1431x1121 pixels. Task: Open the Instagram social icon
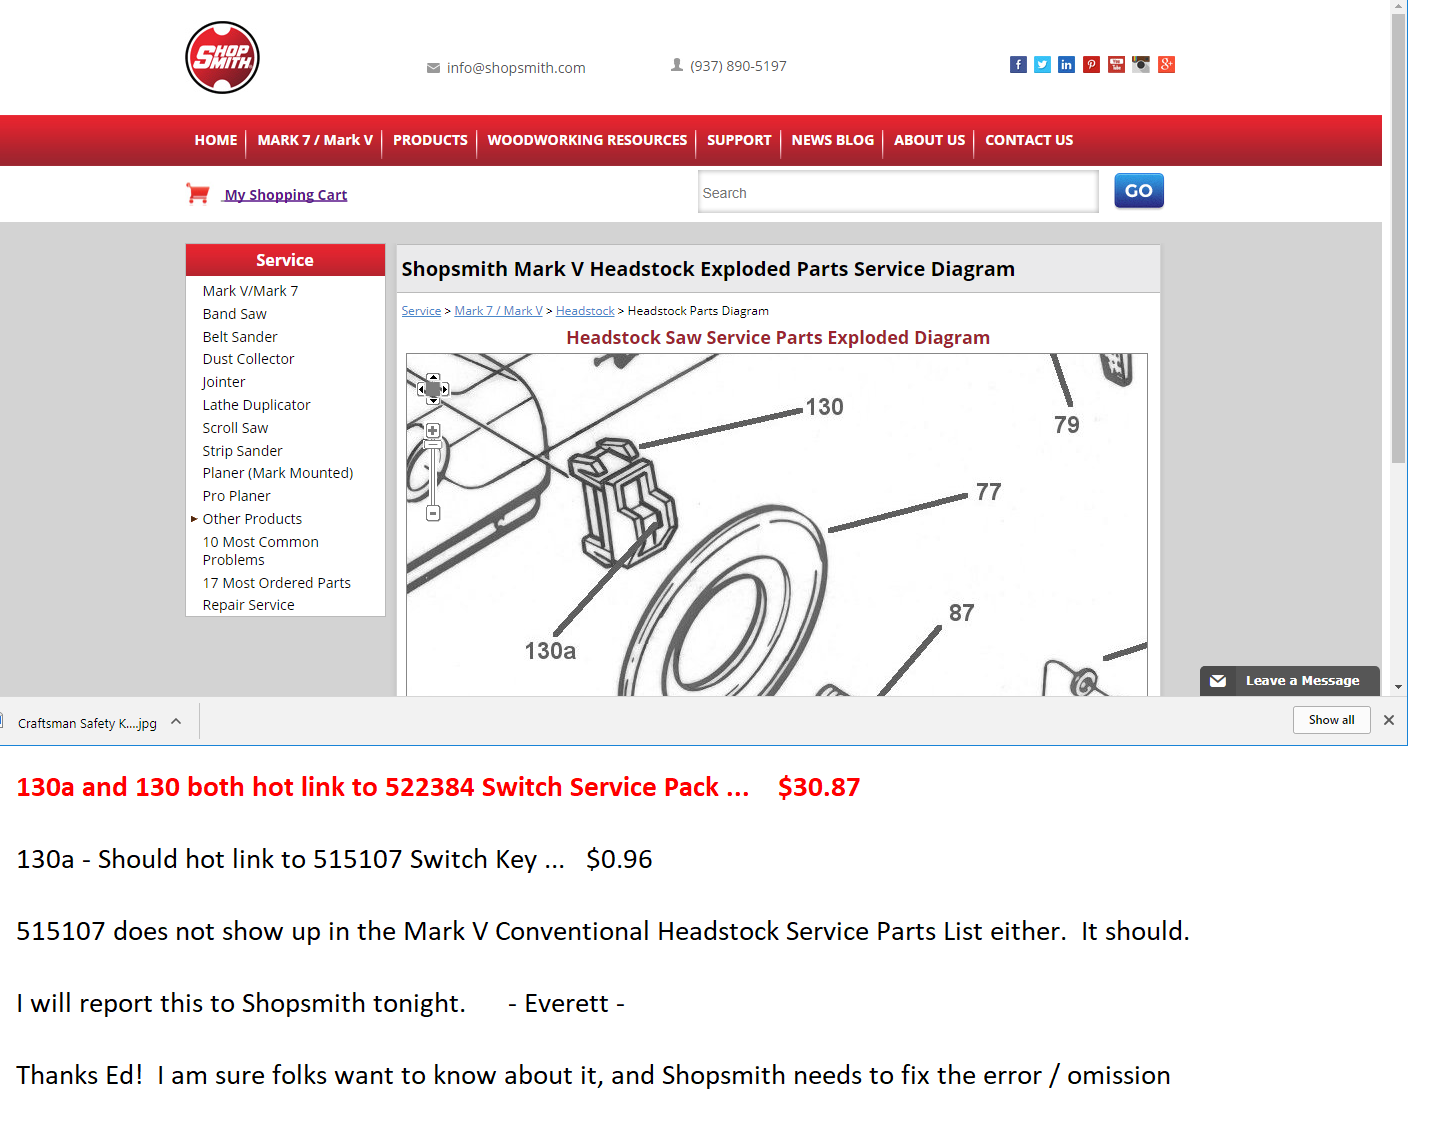tap(1141, 65)
